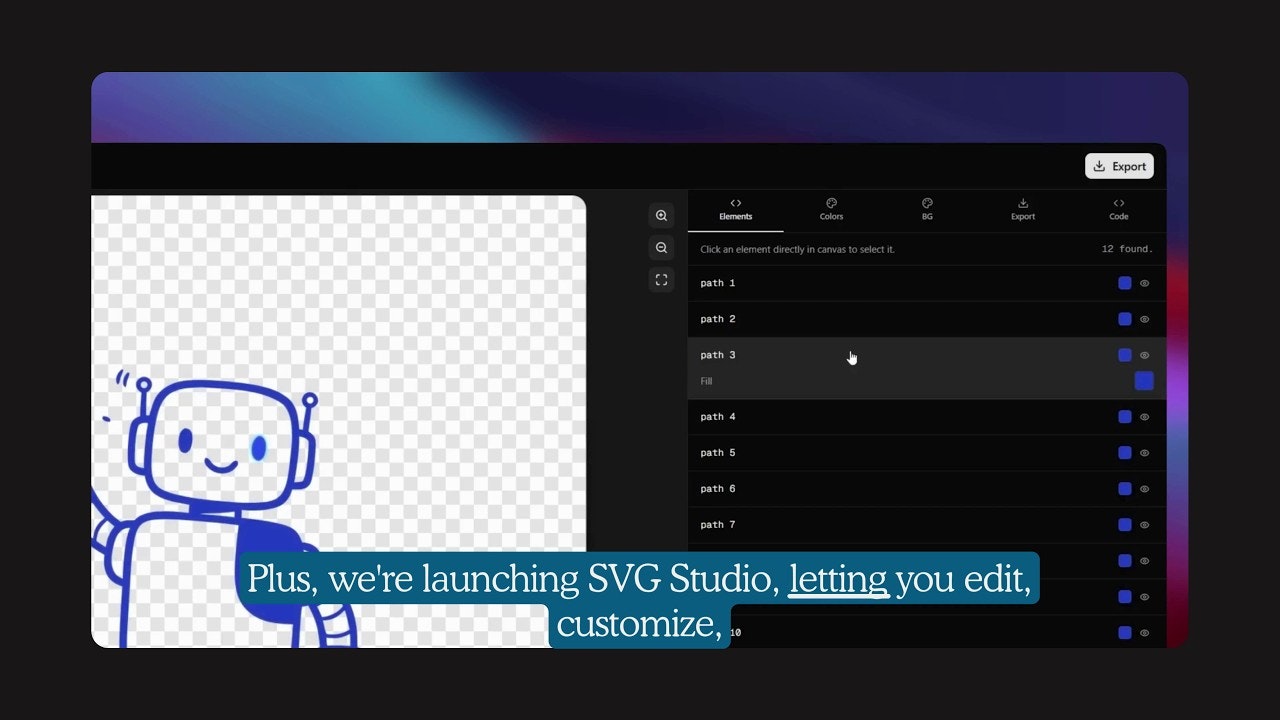Viewport: 1280px width, 720px height.
Task: Click path 7 blue color swatch
Action: pyautogui.click(x=1125, y=525)
